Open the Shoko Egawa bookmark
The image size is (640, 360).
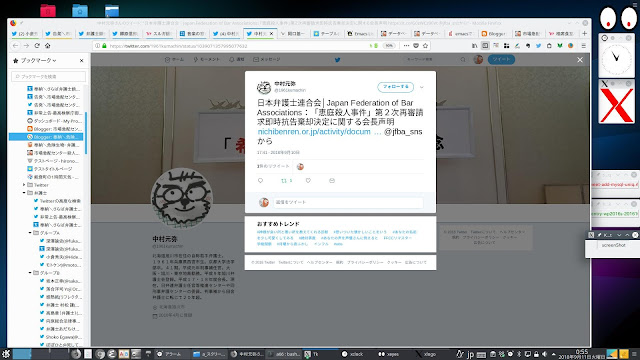click(x=60, y=337)
